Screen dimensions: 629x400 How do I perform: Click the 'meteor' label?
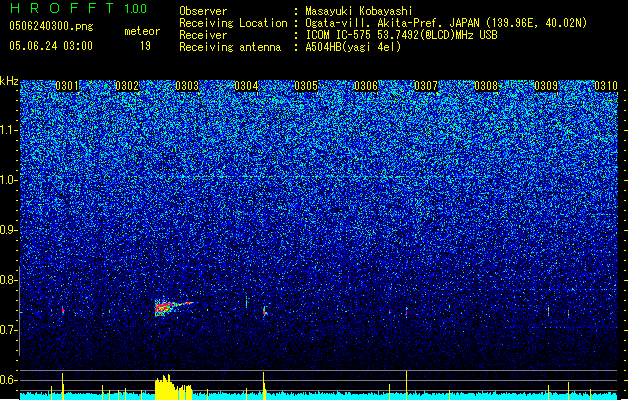[x=142, y=31]
